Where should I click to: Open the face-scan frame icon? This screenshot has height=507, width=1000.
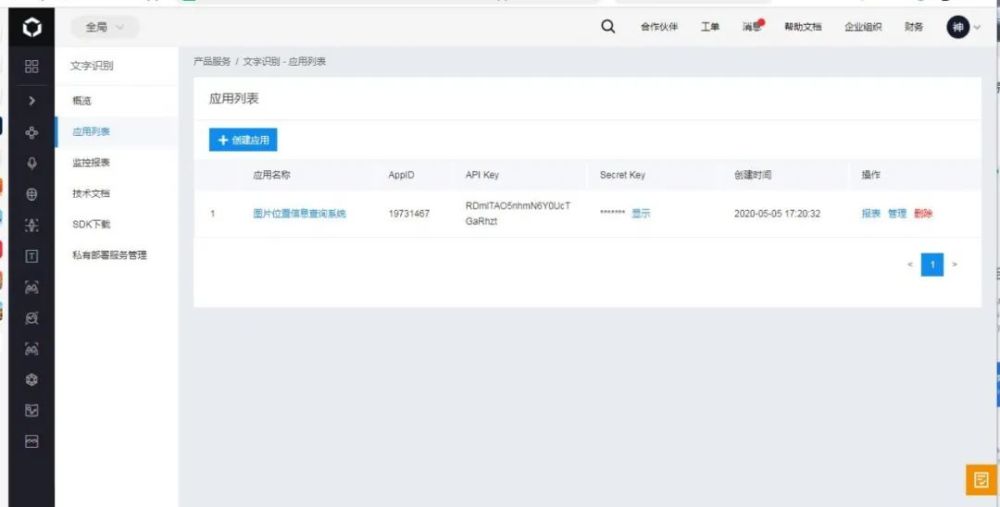pyautogui.click(x=32, y=225)
